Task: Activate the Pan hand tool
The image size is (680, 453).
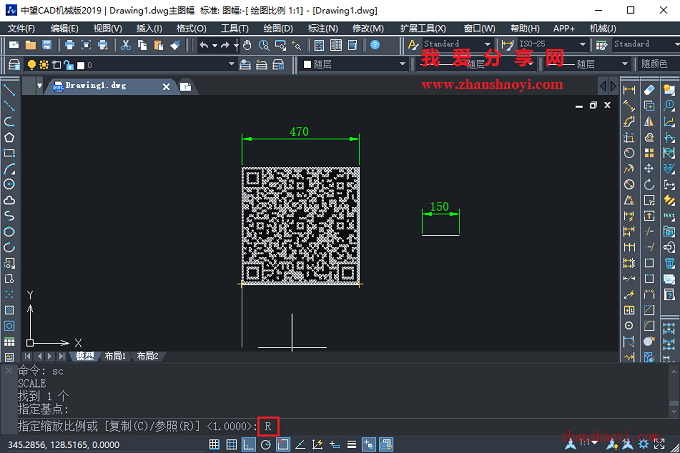Action: click(x=247, y=45)
